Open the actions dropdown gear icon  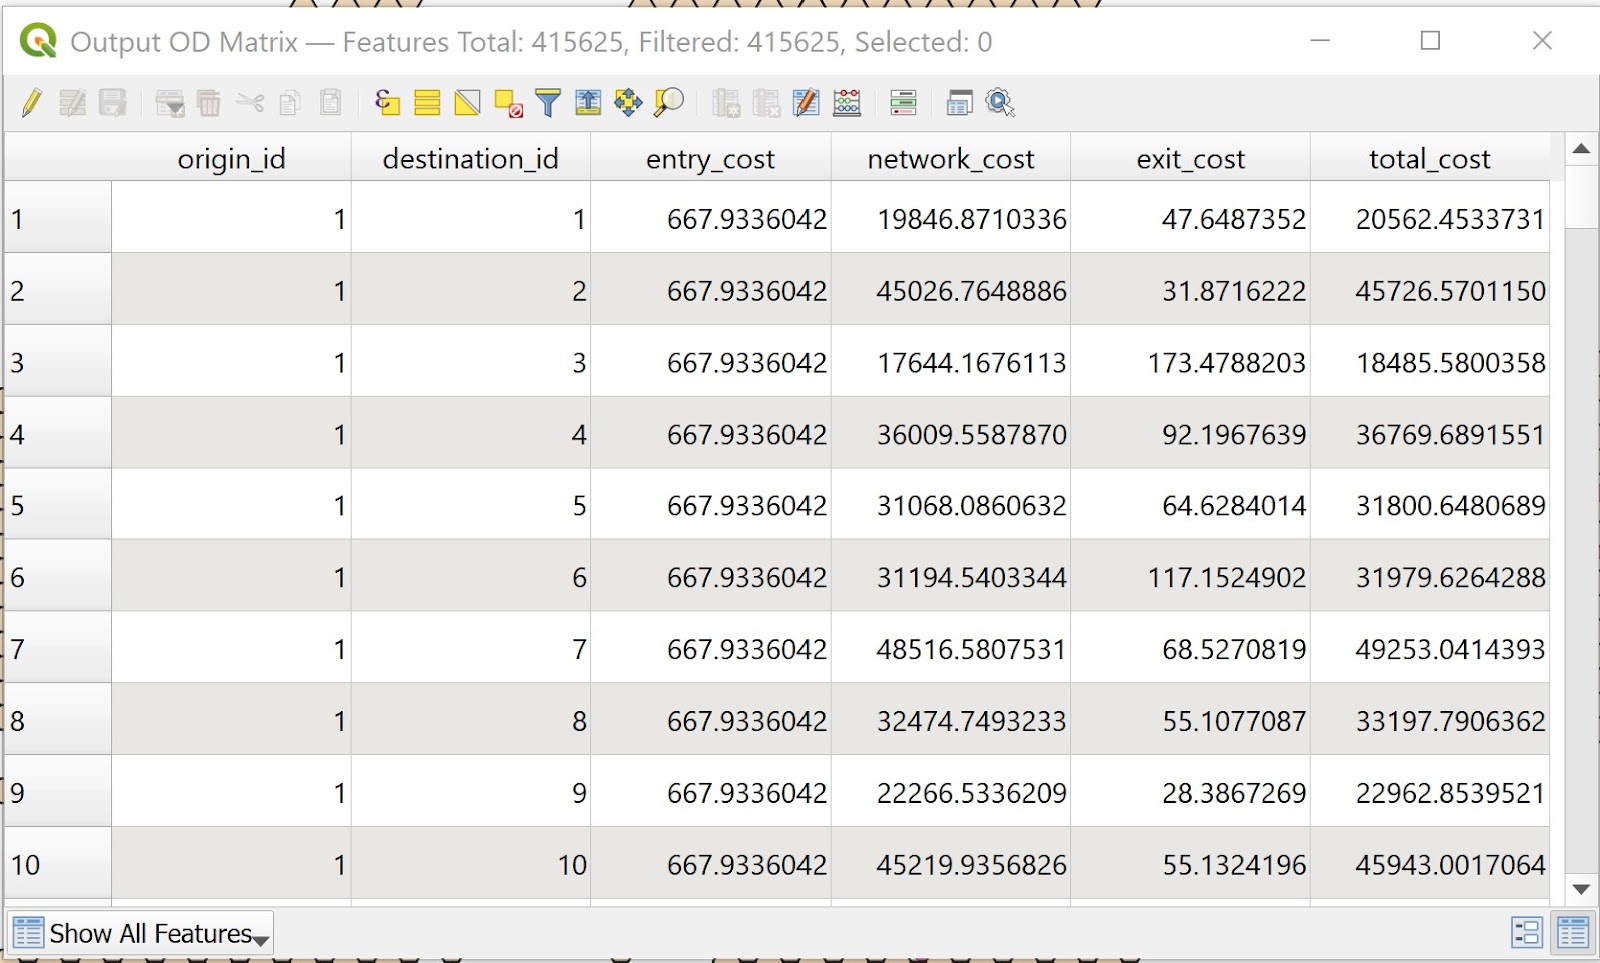[1000, 103]
